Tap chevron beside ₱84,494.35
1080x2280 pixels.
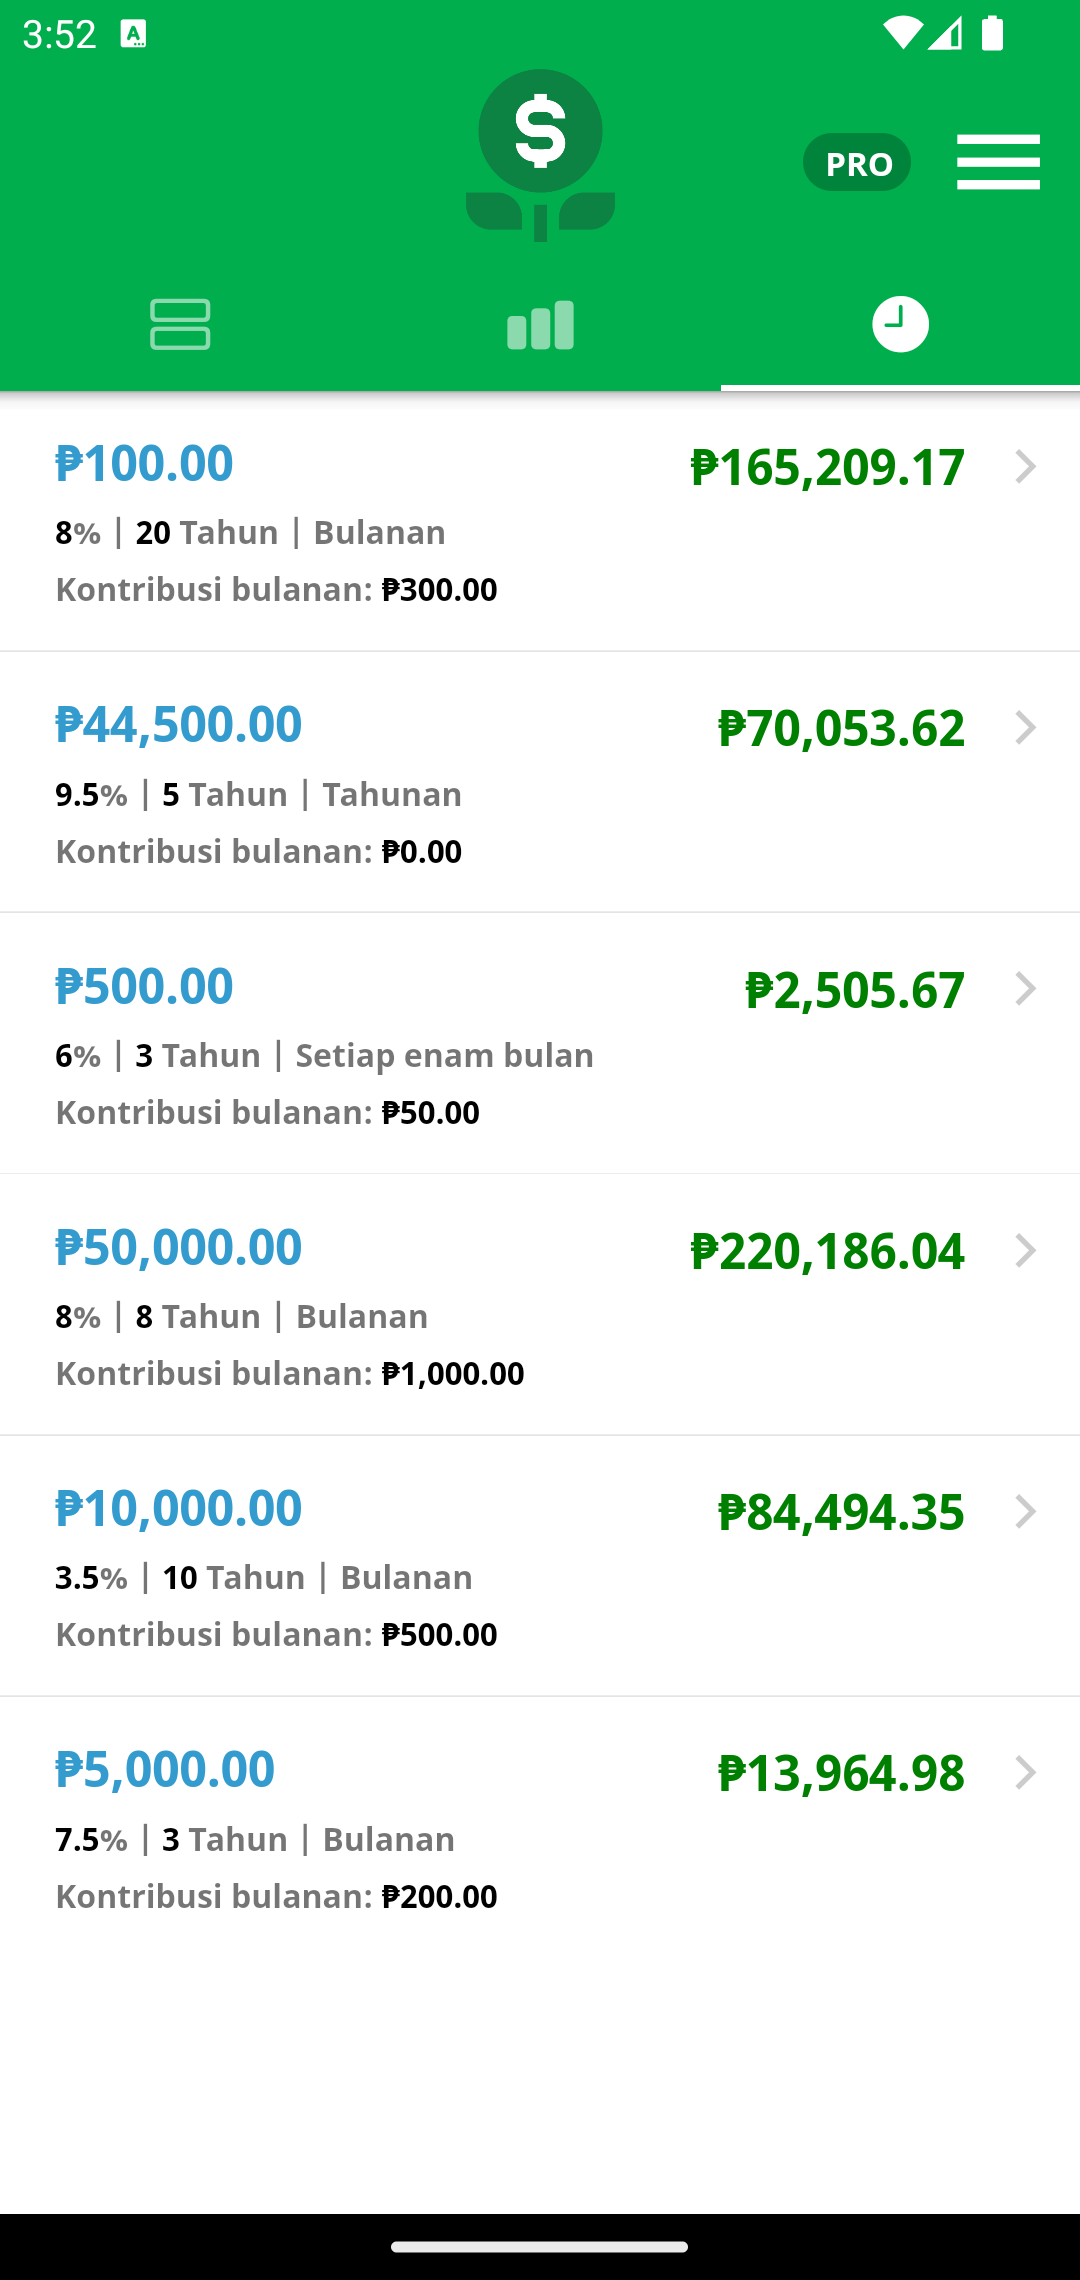pyautogui.click(x=1025, y=1511)
